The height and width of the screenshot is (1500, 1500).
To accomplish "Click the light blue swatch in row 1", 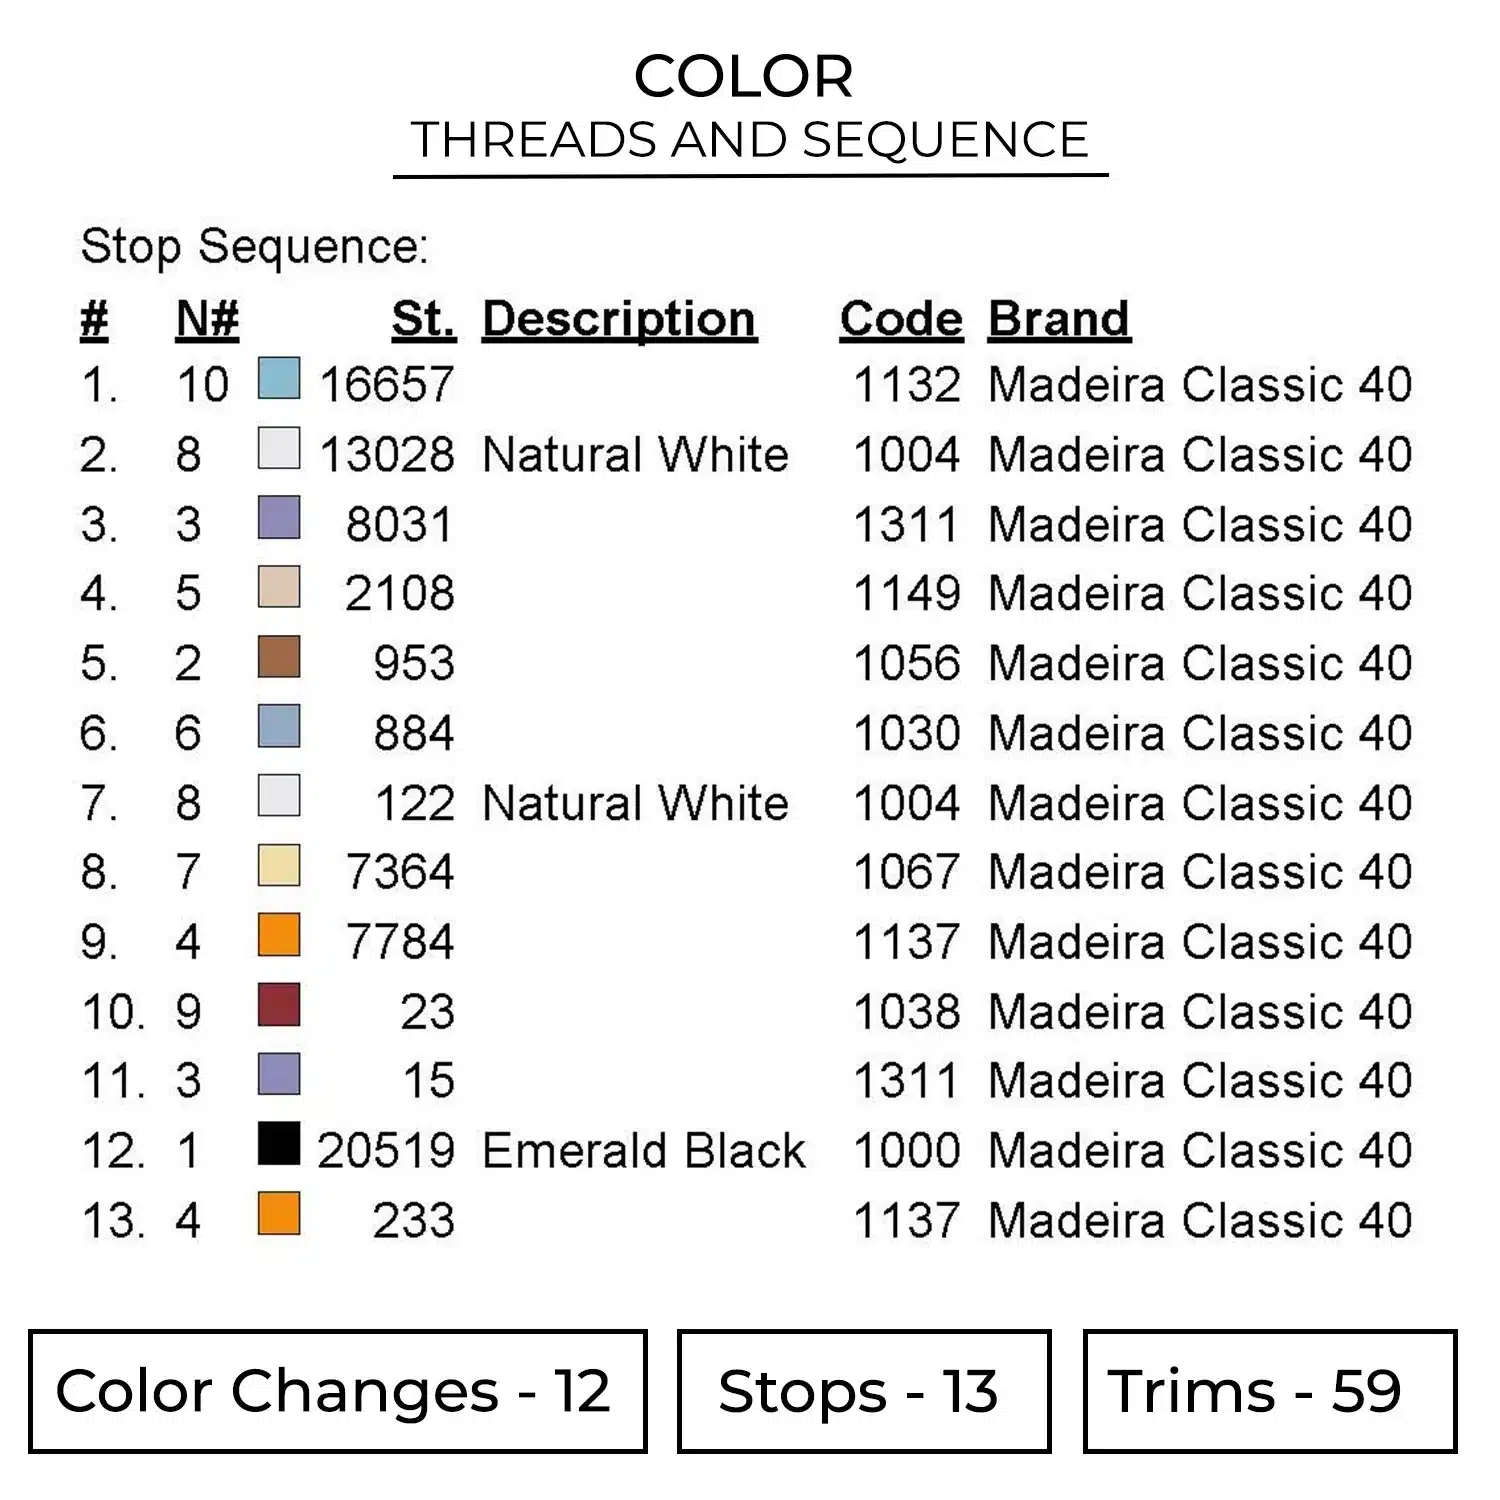I will tap(279, 379).
